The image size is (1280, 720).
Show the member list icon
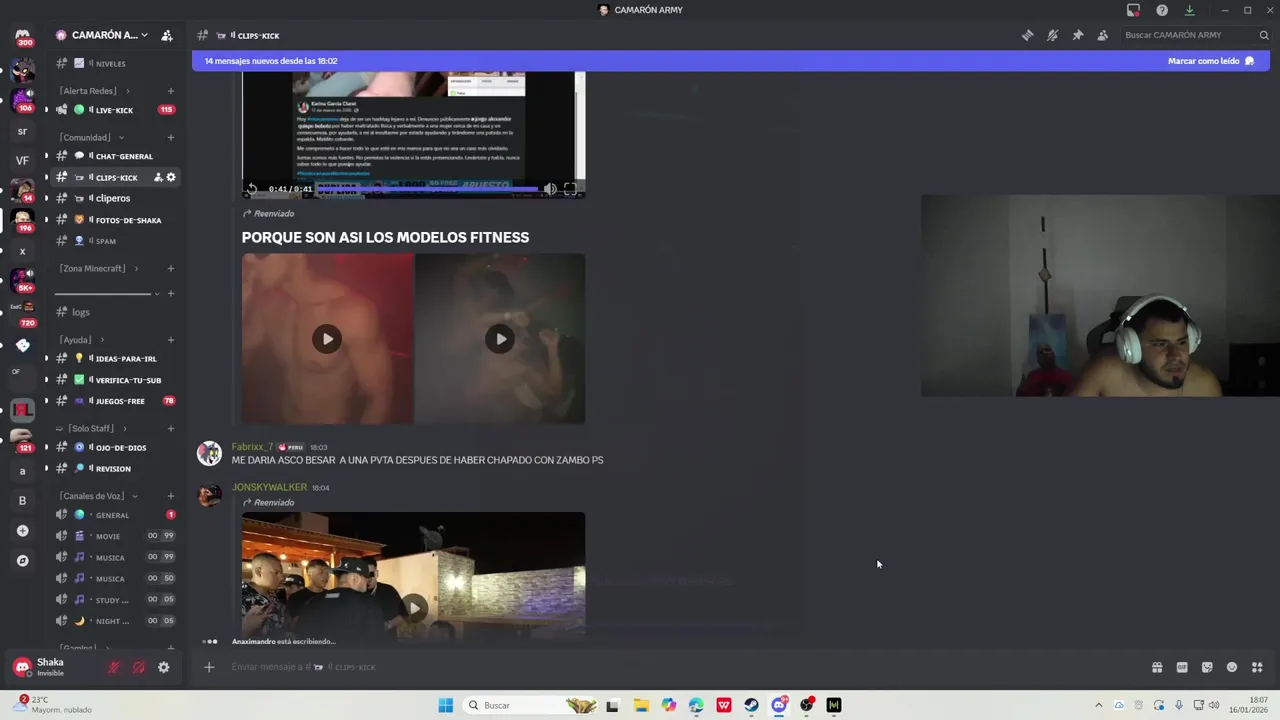[x=1102, y=35]
